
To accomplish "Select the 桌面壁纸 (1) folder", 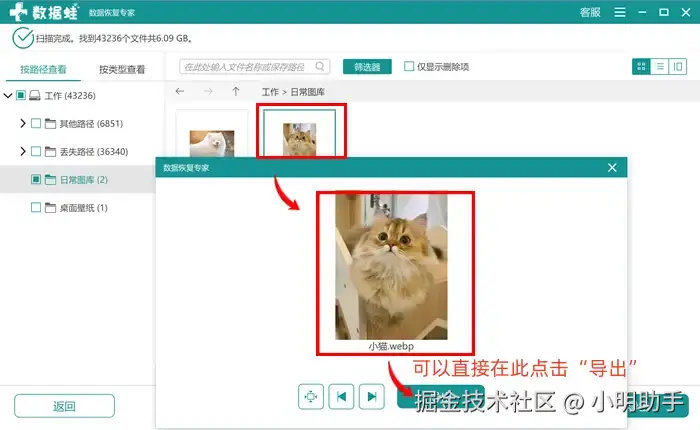I will coord(83,208).
